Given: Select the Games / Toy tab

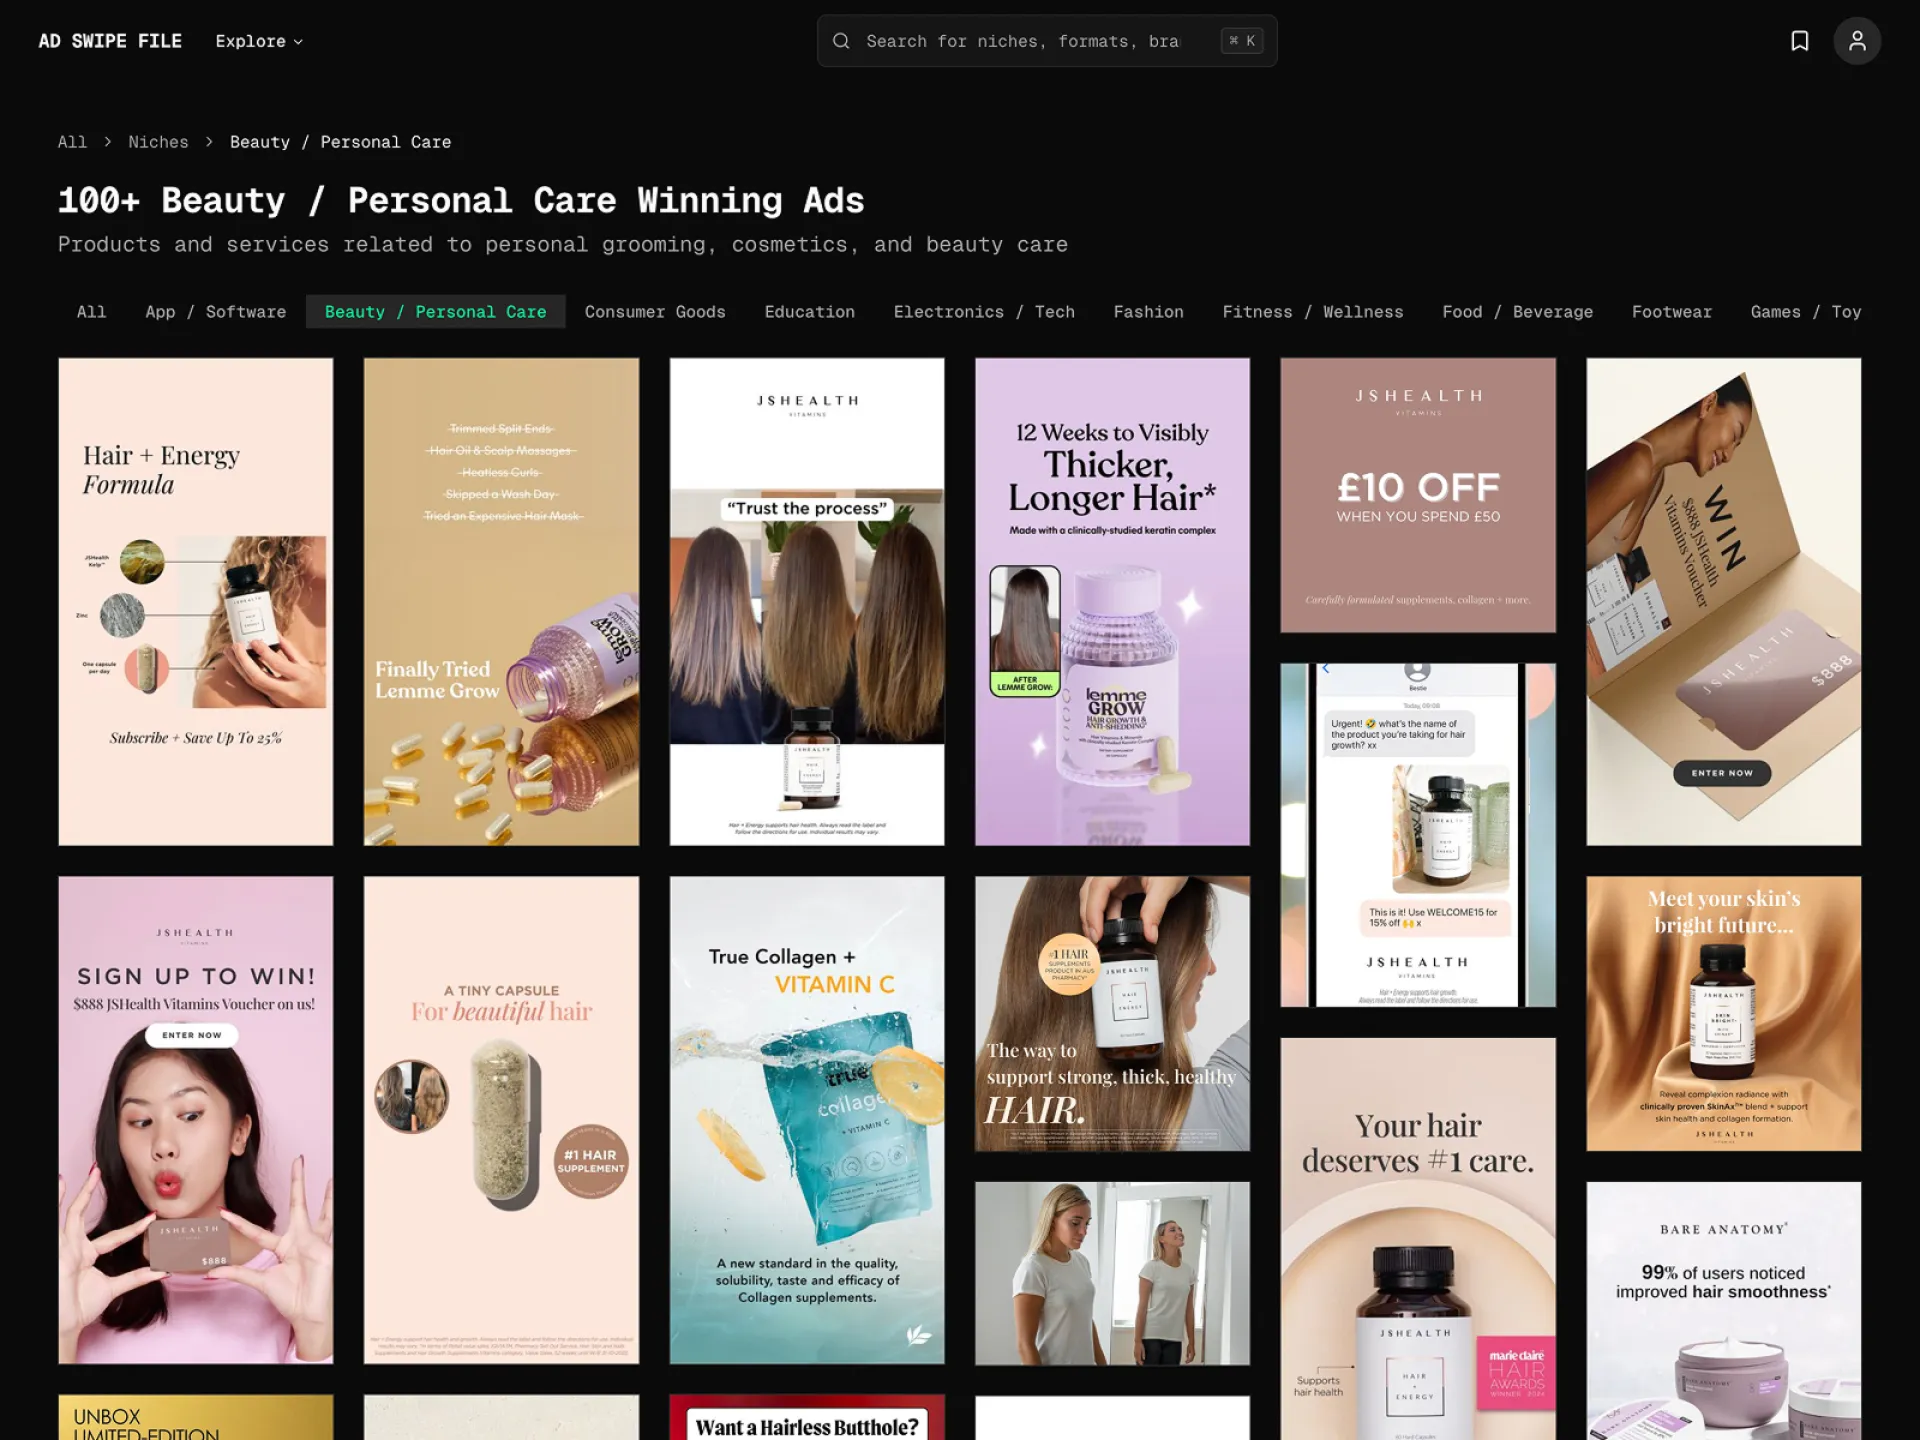Looking at the screenshot, I should click(1805, 312).
